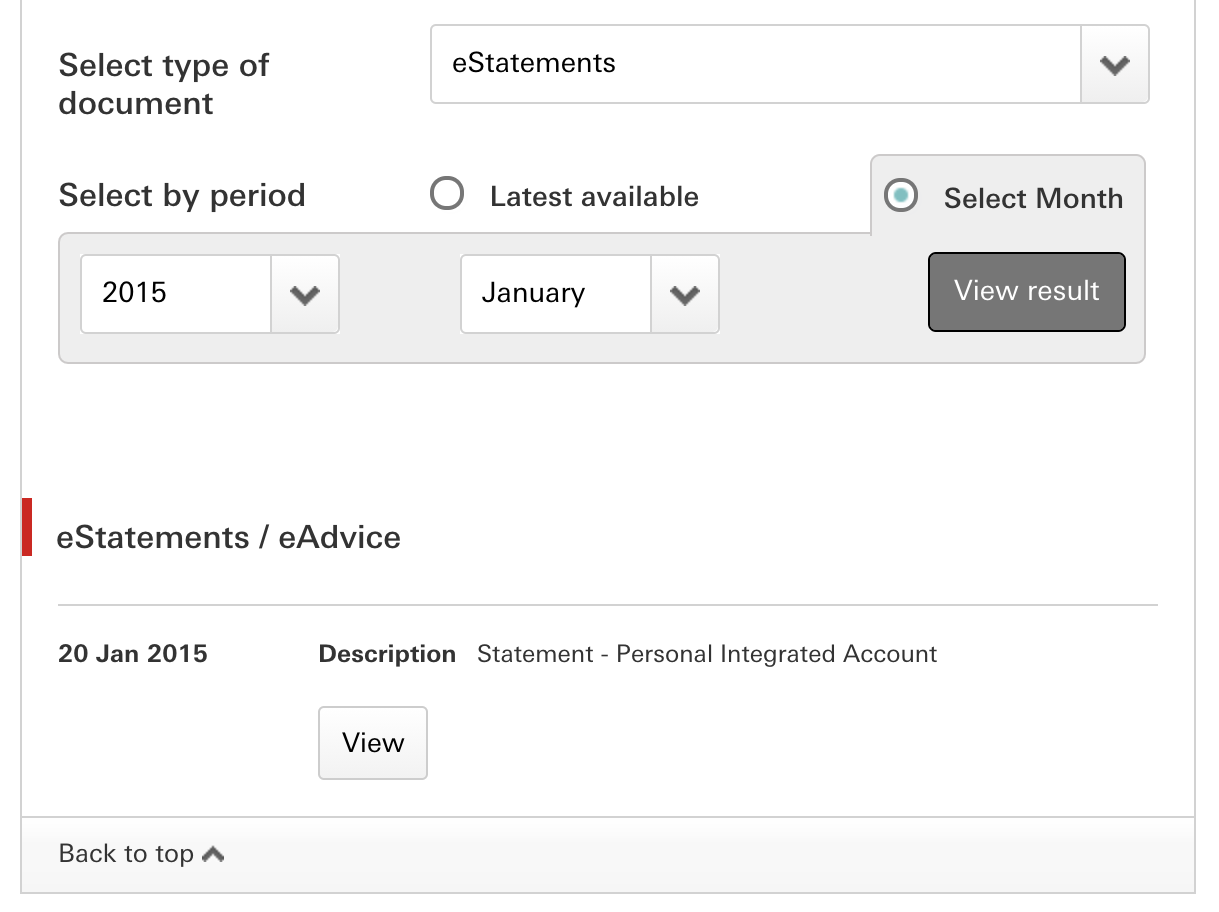Screen dimensions: 1219x912
Task: Click the Select Month tab label
Action: click(x=1033, y=198)
